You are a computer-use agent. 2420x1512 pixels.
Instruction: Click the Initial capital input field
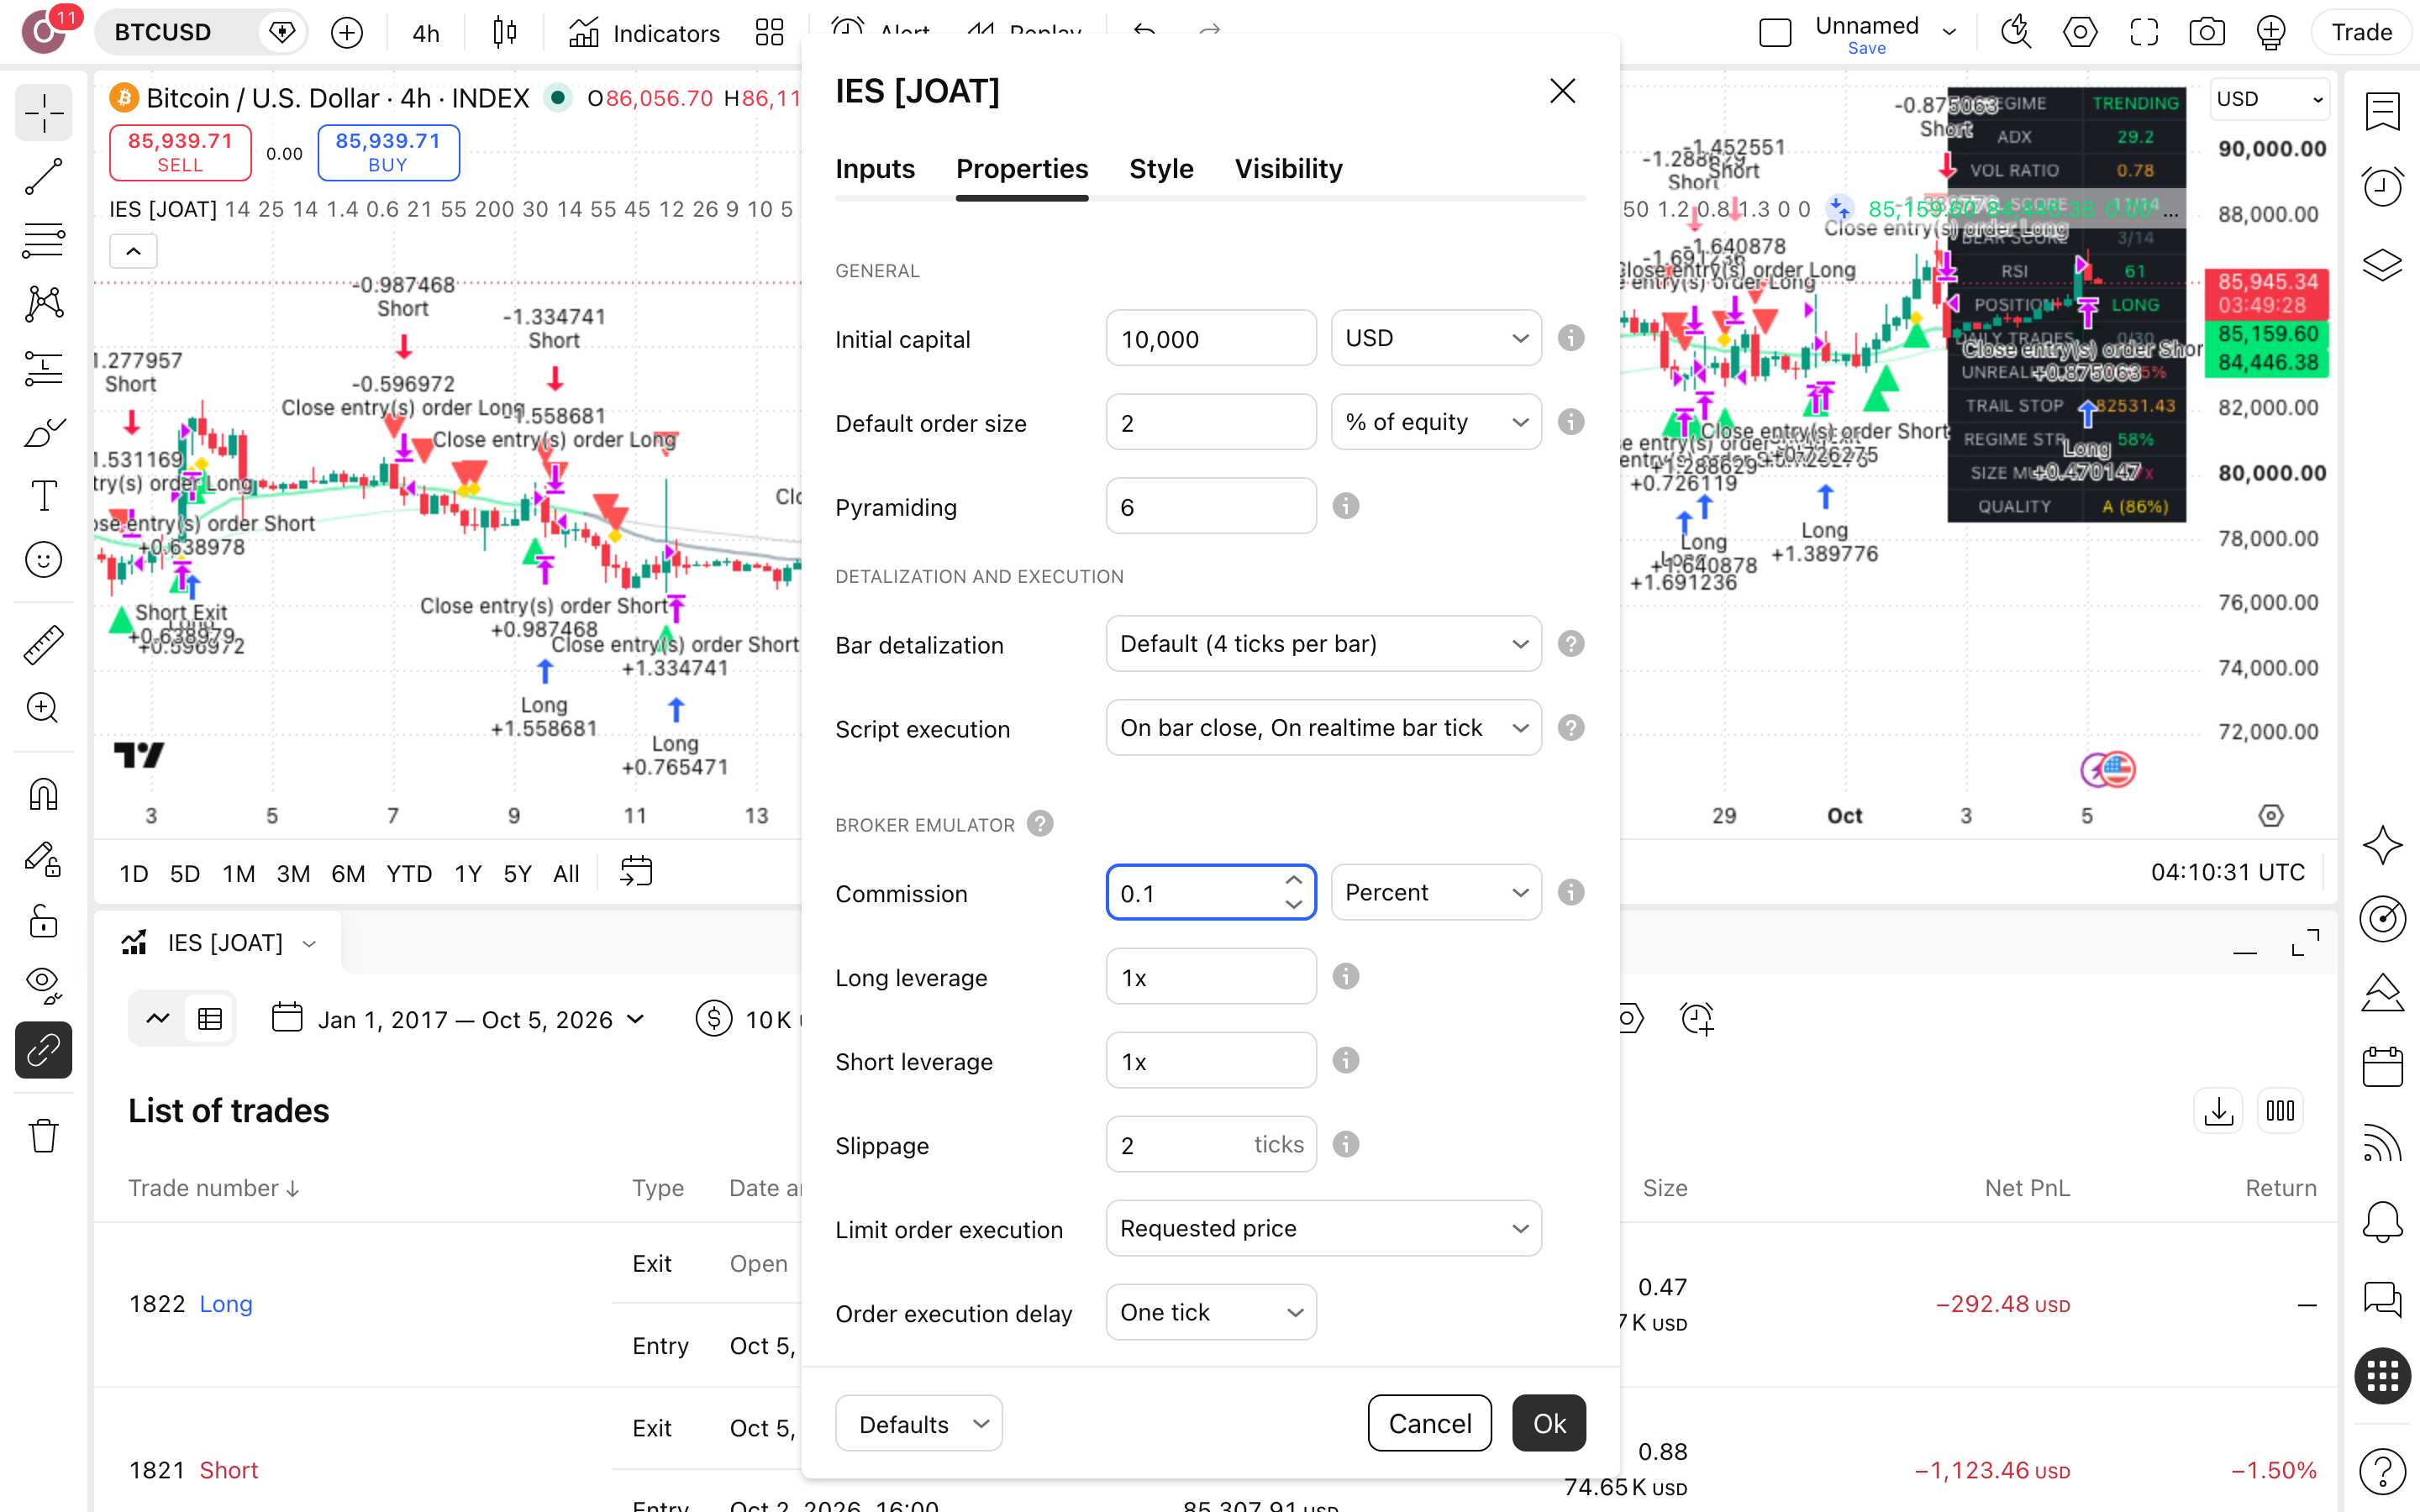pos(1211,338)
